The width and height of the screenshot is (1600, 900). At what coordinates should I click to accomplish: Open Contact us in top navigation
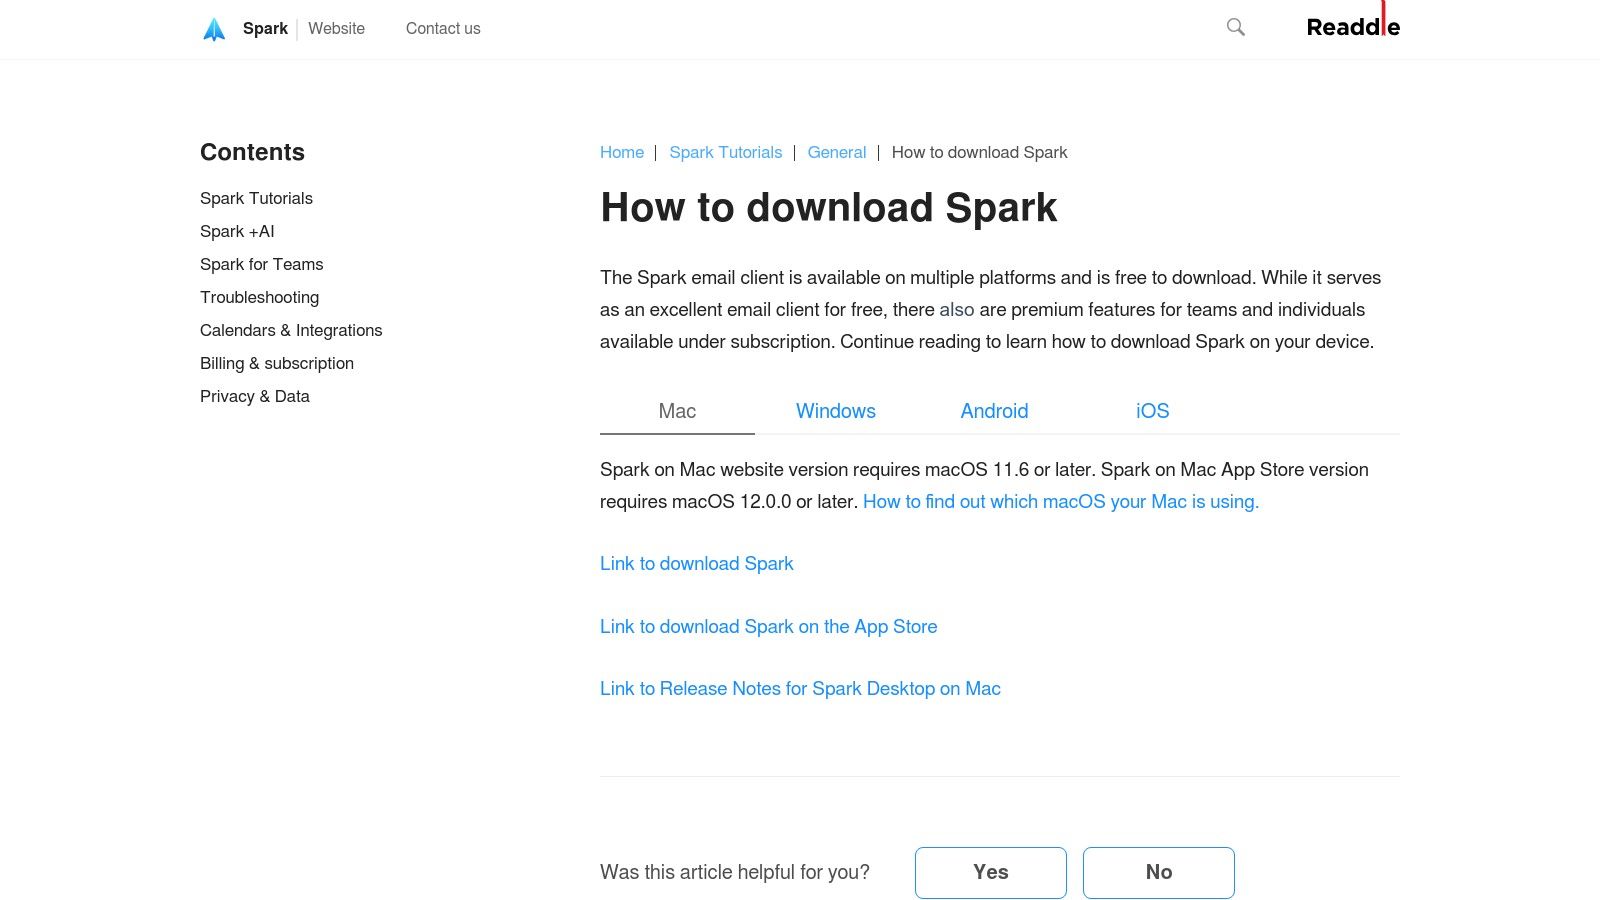[443, 29]
